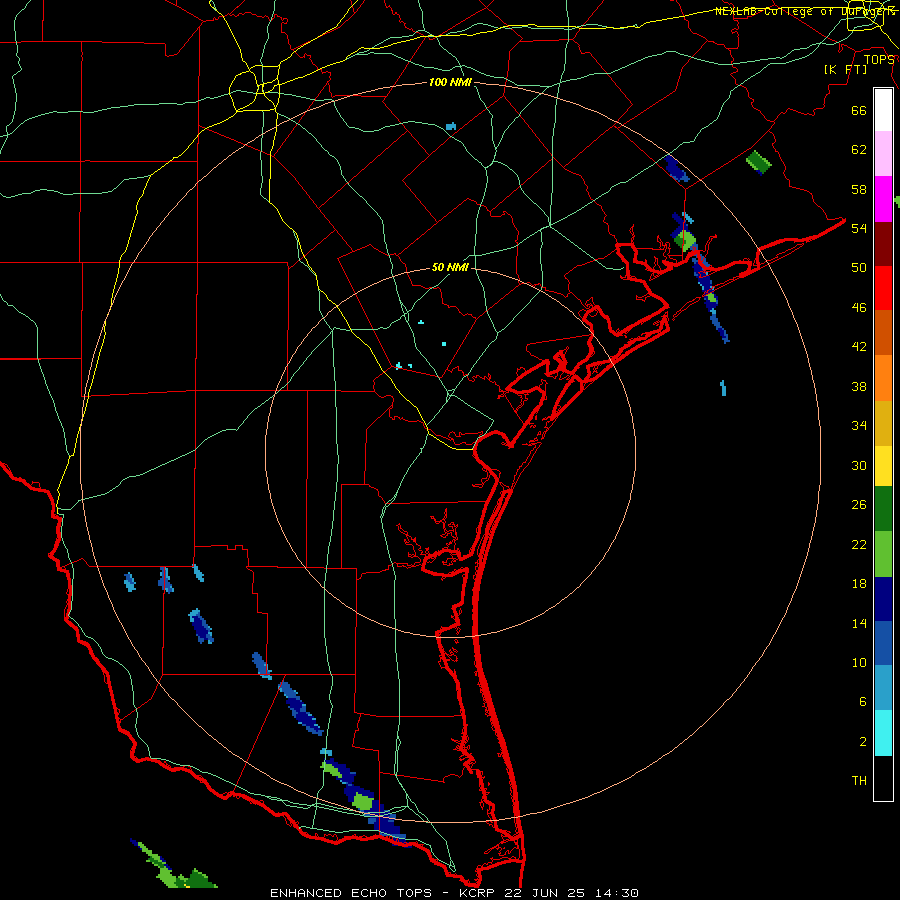Click the green echo cell outside the northeast ring
The height and width of the screenshot is (900, 900).
(x=759, y=162)
